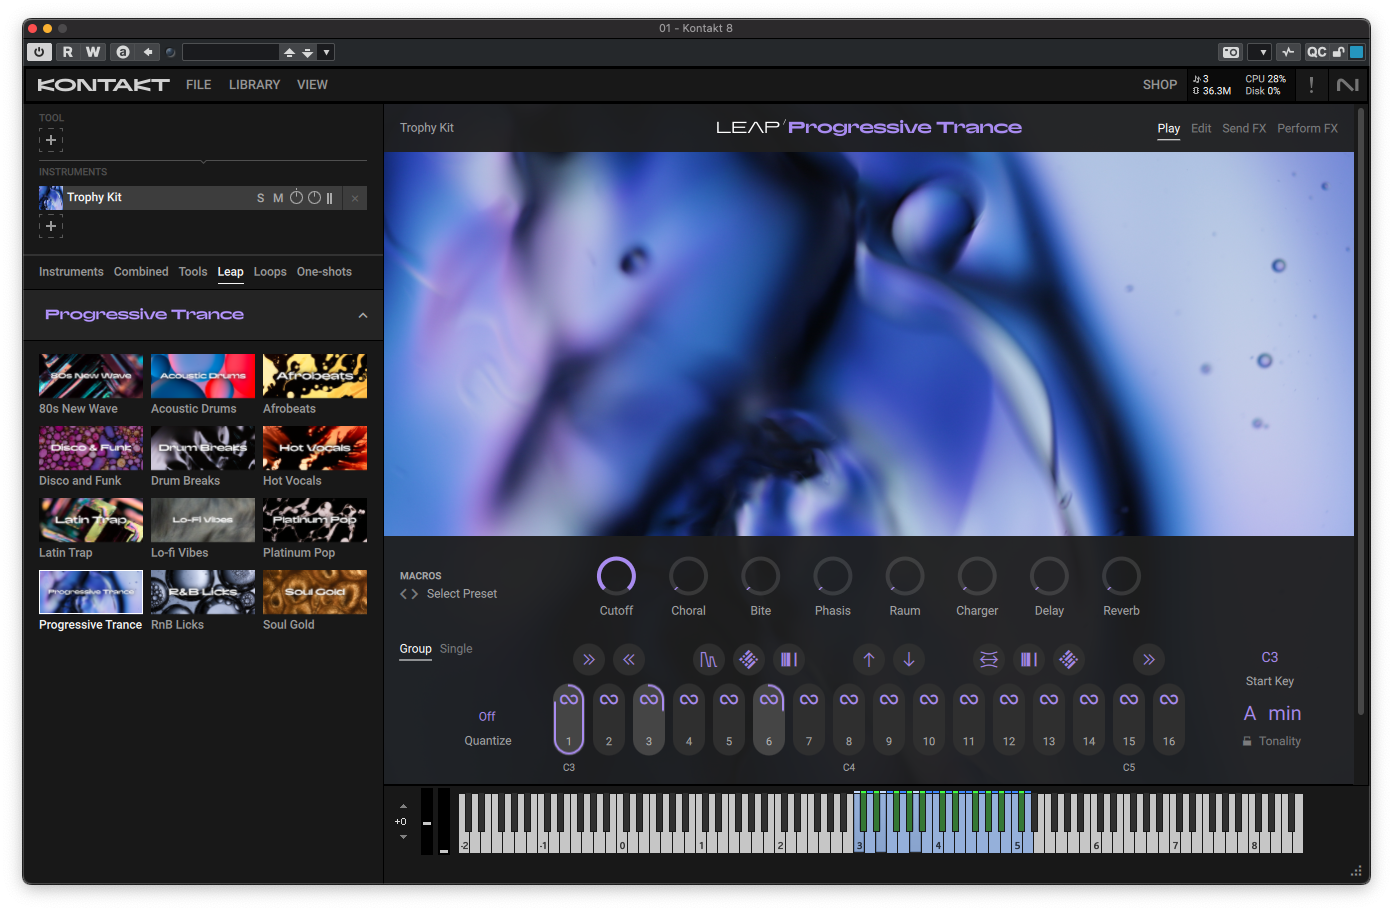Viewport: 1393px width, 911px height.
Task: Click the second diamond pattern icon
Action: [x=1069, y=659]
